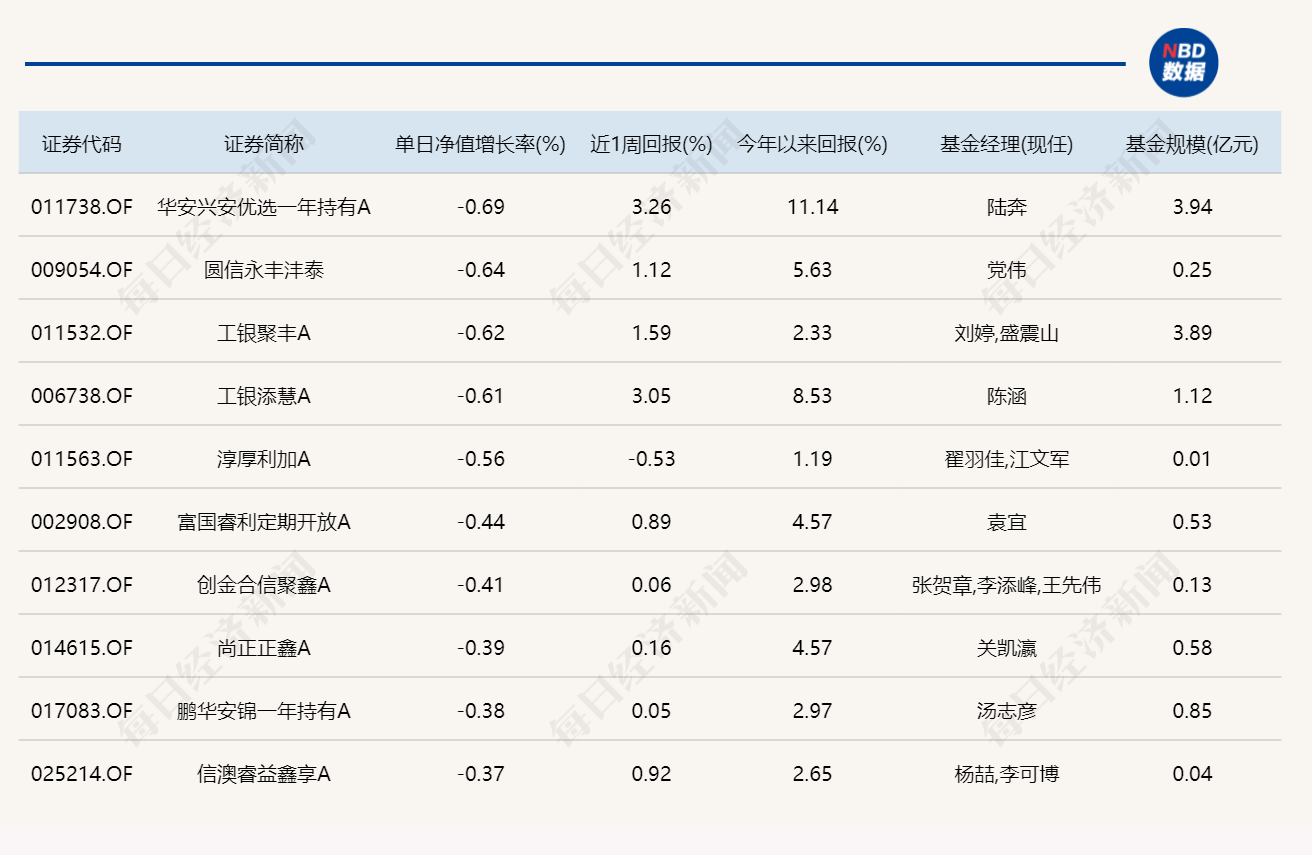The width and height of the screenshot is (1312, 855).
Task: Select fund code 011738.OF
Action: [x=82, y=207]
